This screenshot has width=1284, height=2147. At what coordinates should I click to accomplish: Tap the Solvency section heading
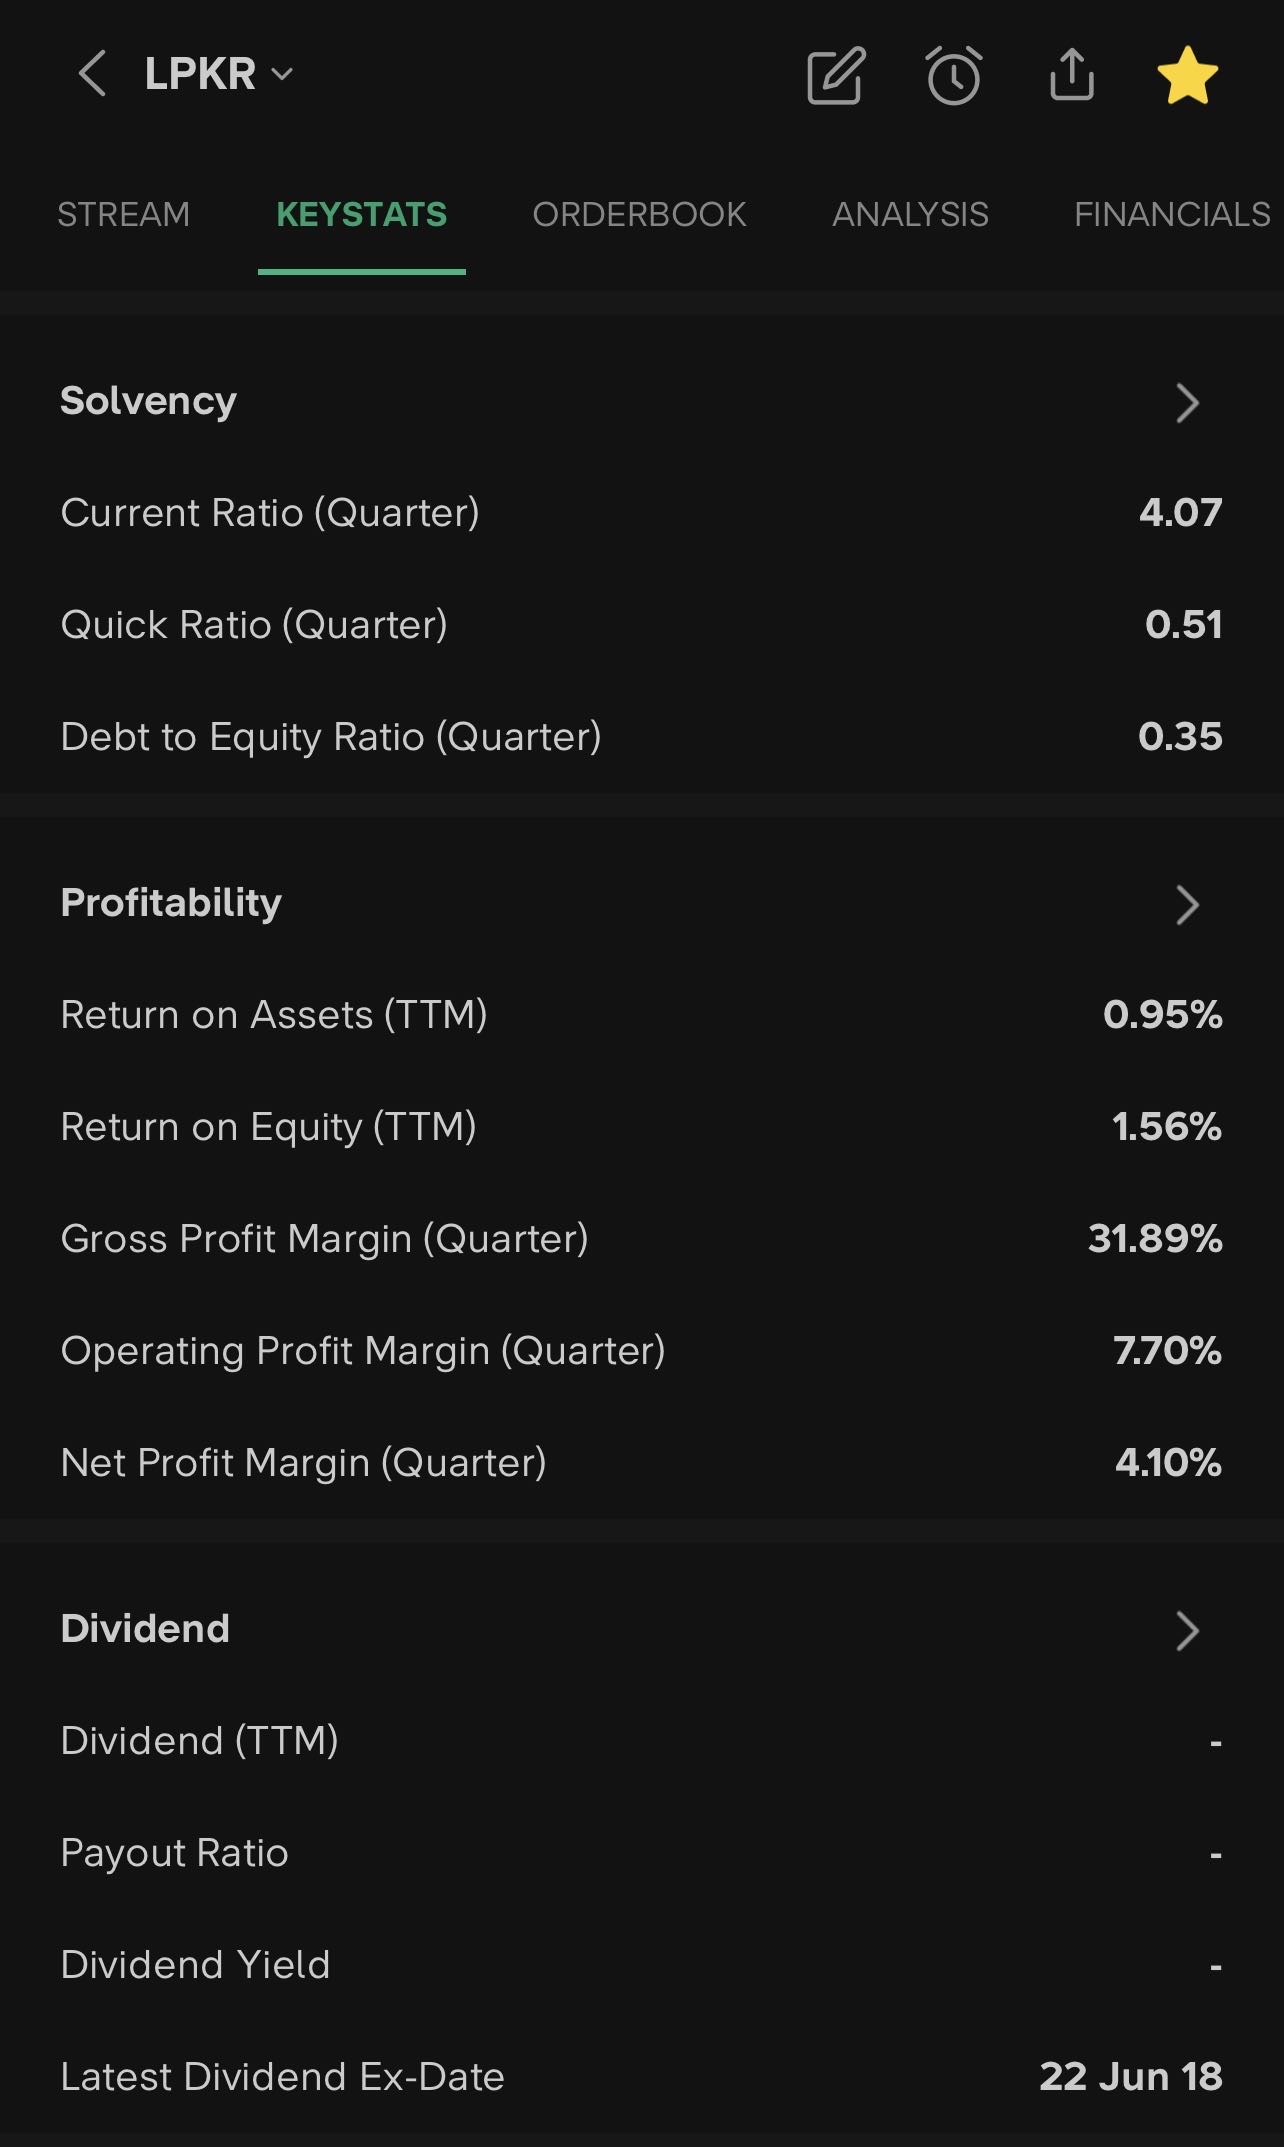148,401
